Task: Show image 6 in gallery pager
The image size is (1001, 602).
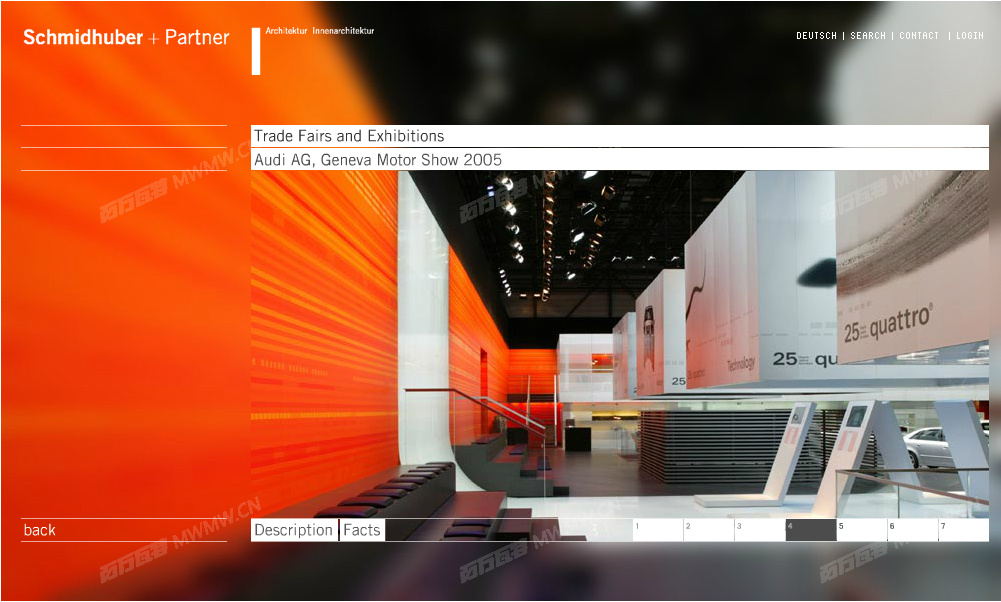Action: (913, 530)
